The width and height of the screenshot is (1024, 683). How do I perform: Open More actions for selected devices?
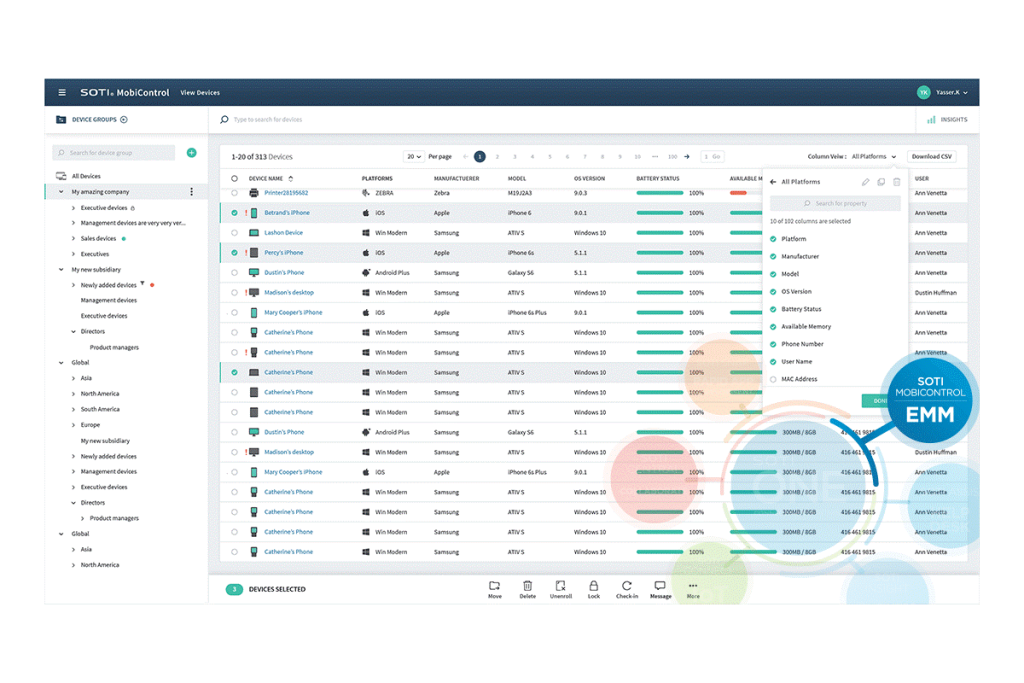[x=693, y=590]
